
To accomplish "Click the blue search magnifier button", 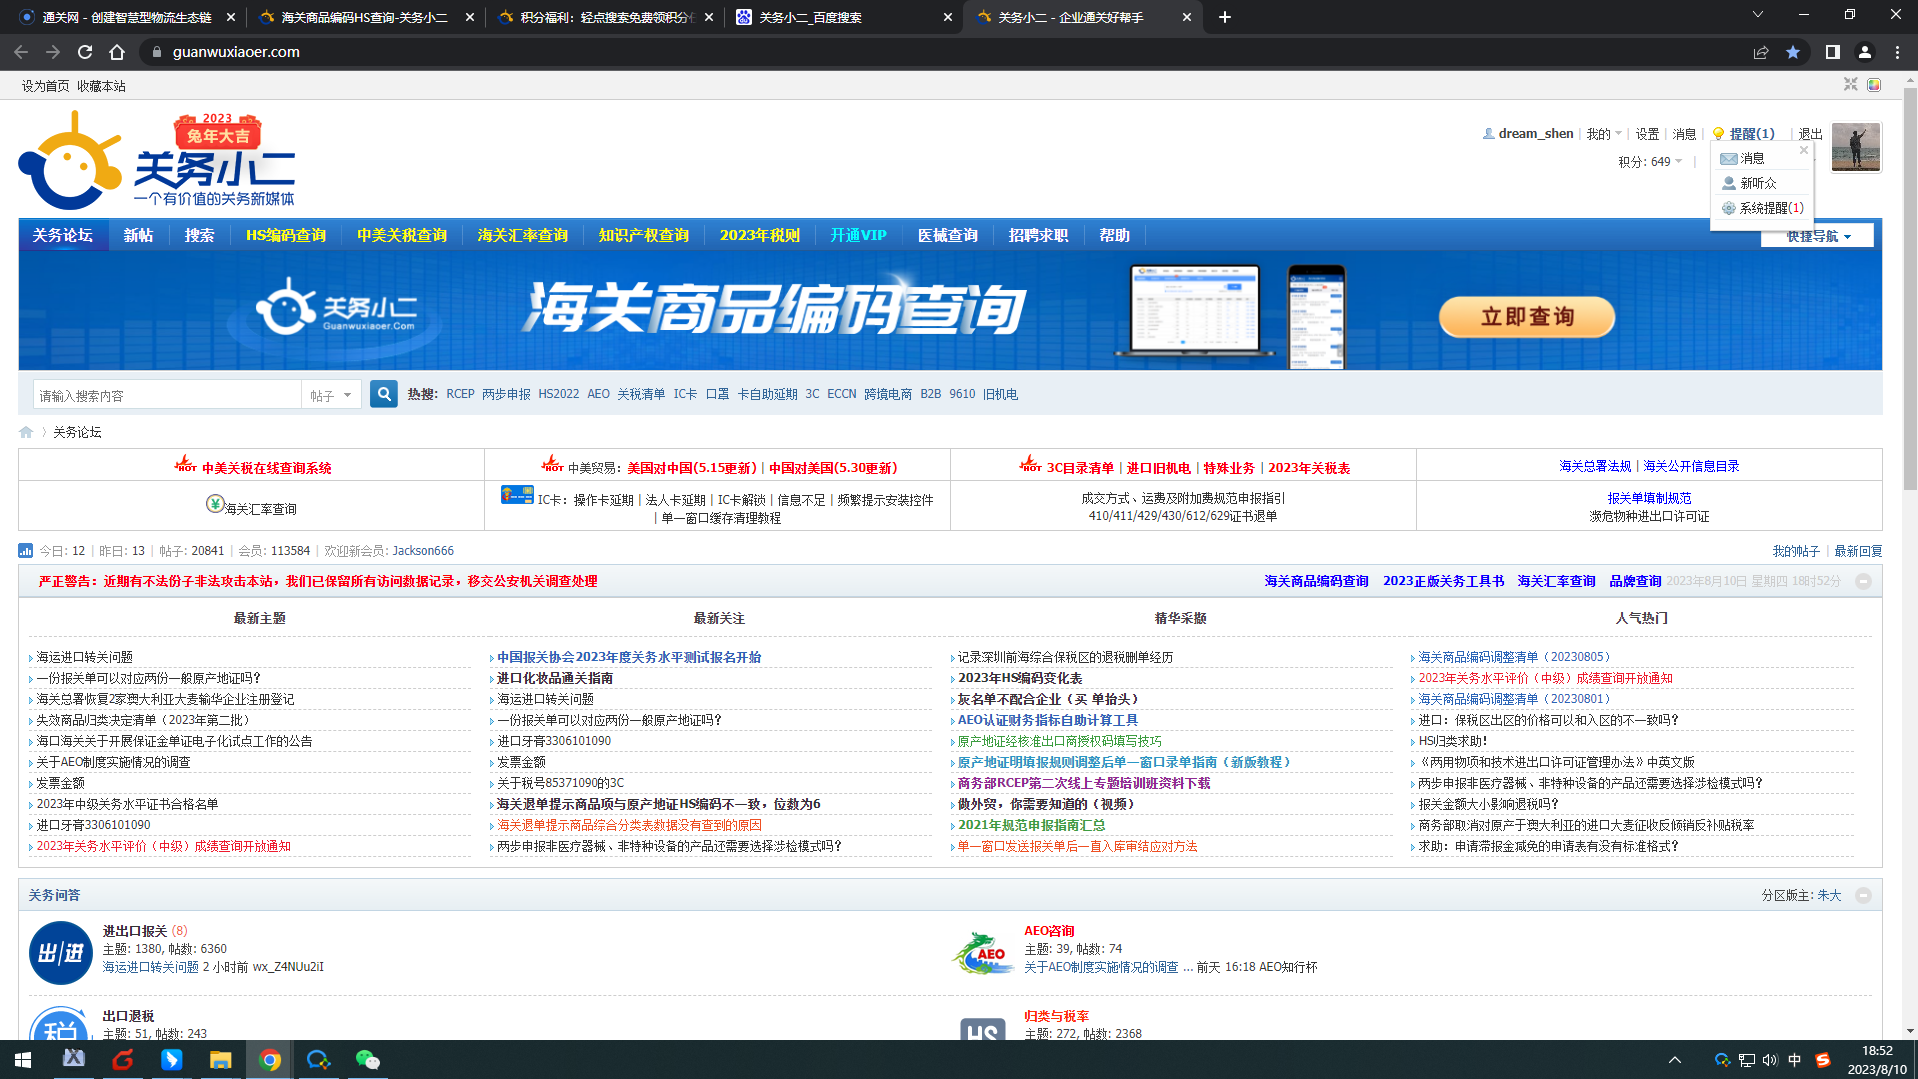I will (384, 394).
